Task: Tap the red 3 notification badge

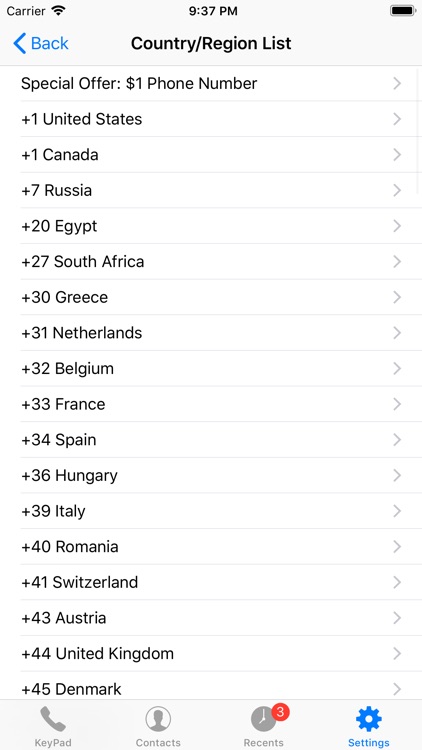Action: [280, 712]
